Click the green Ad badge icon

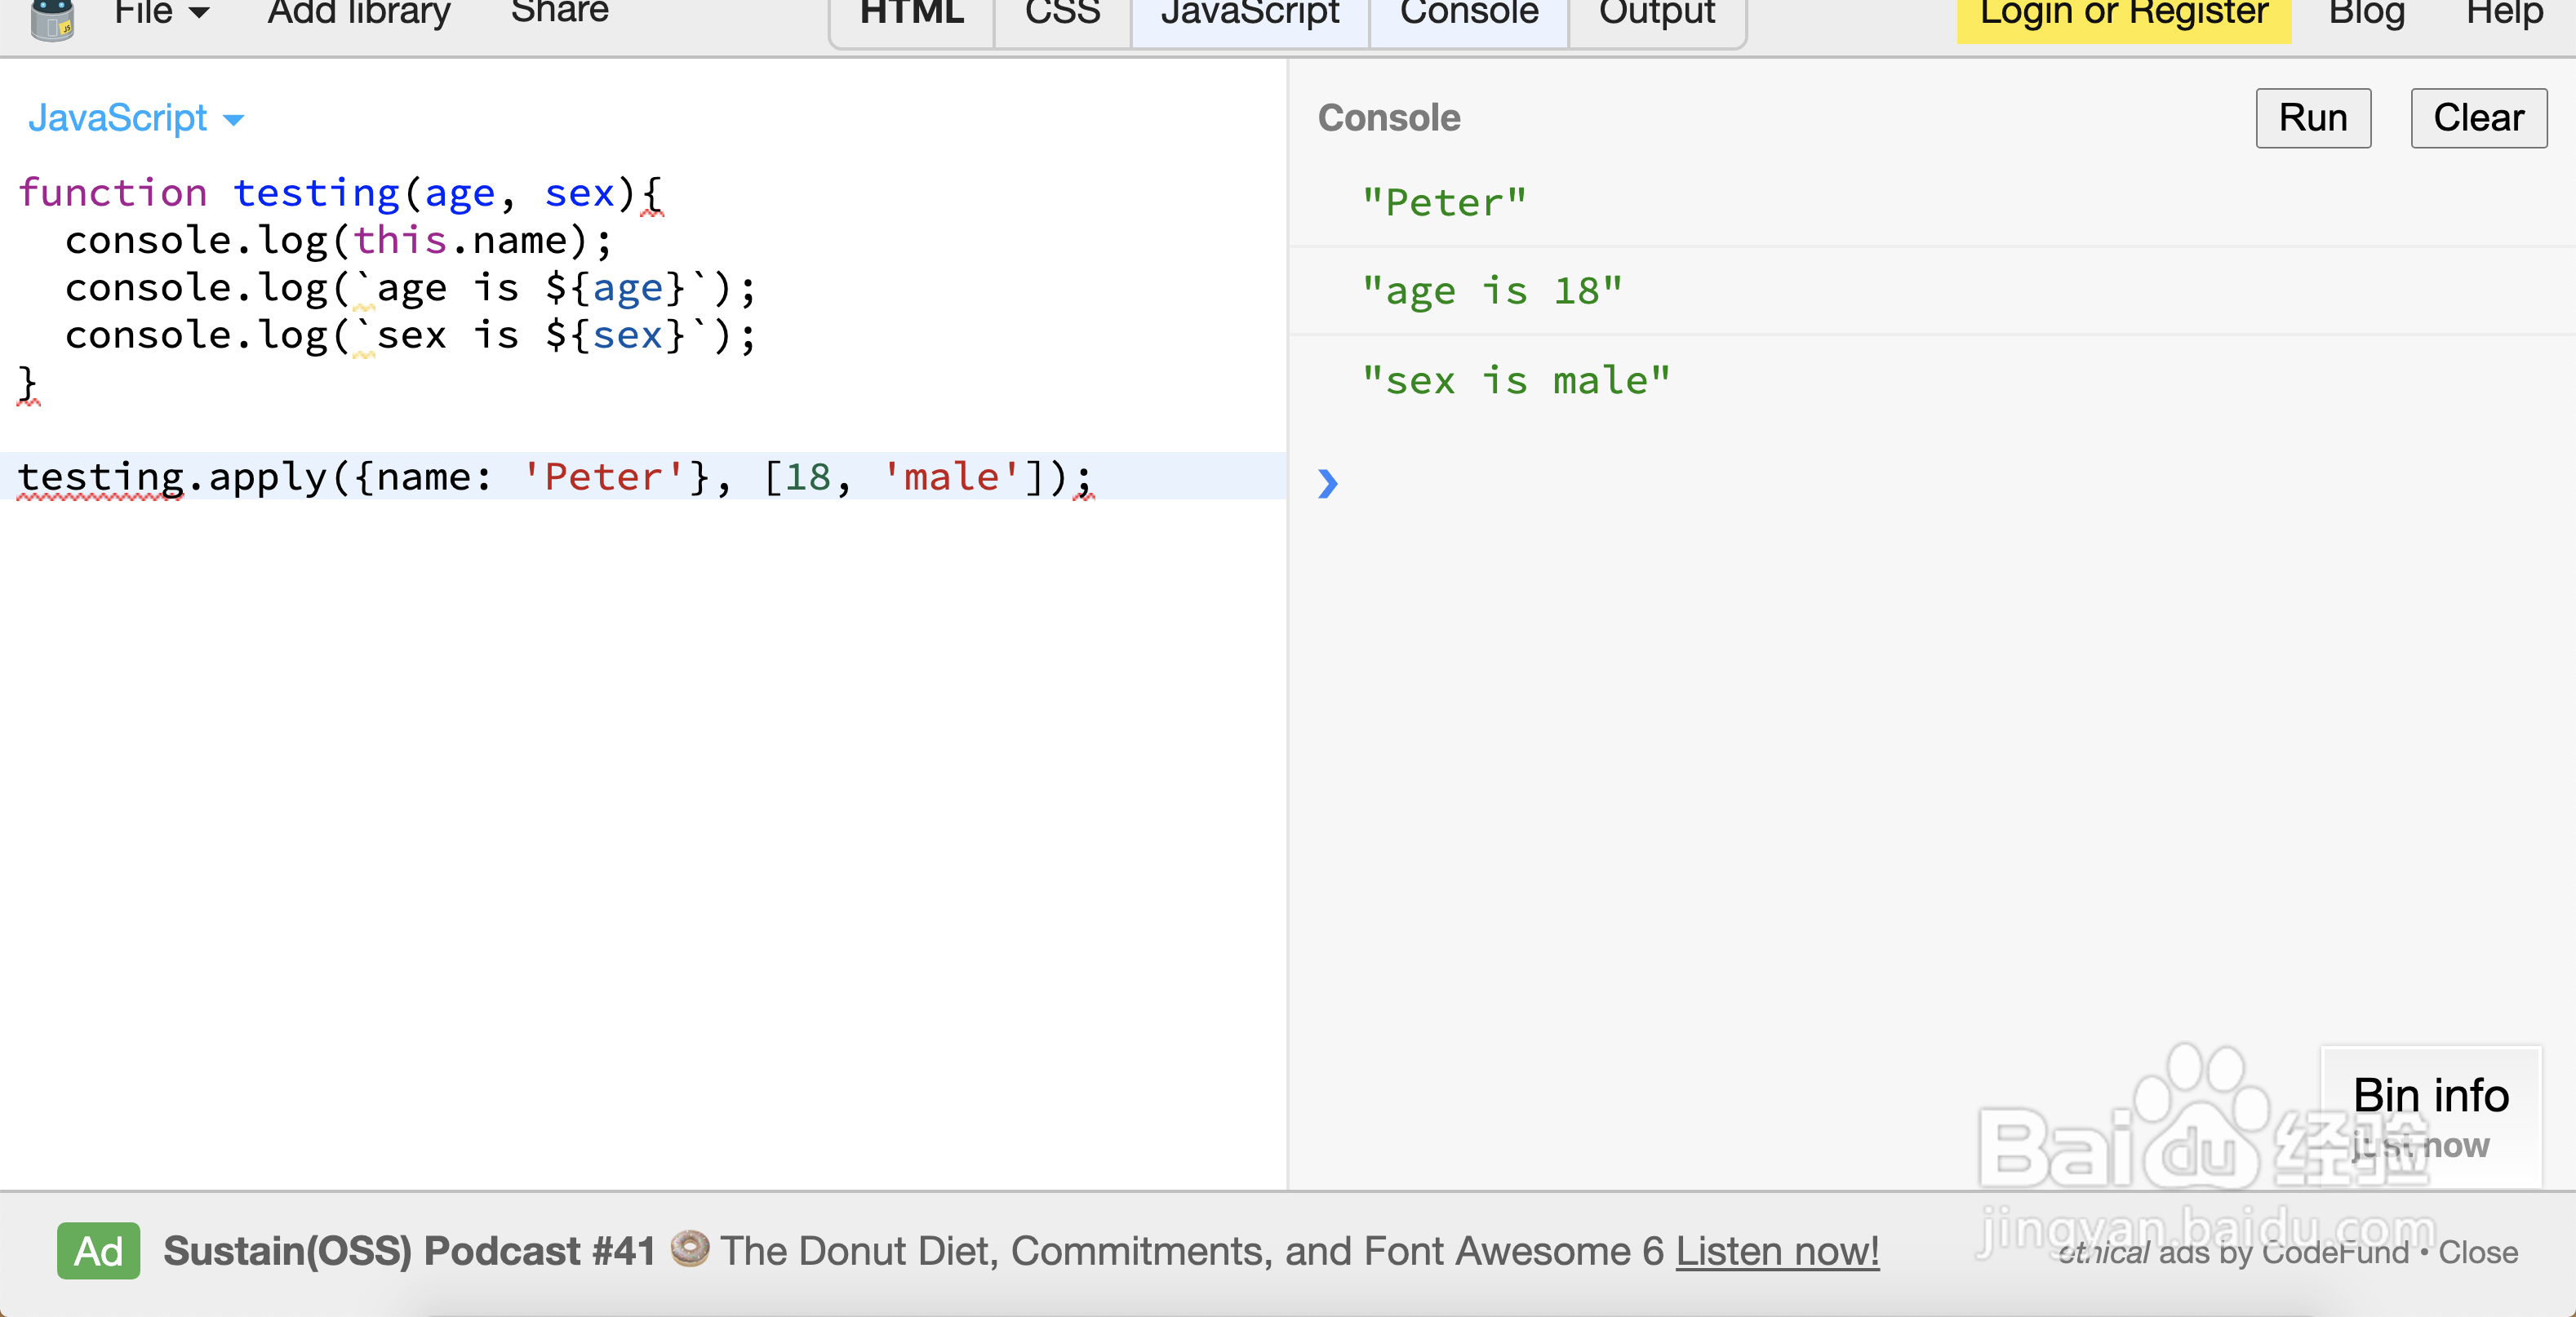click(98, 1251)
